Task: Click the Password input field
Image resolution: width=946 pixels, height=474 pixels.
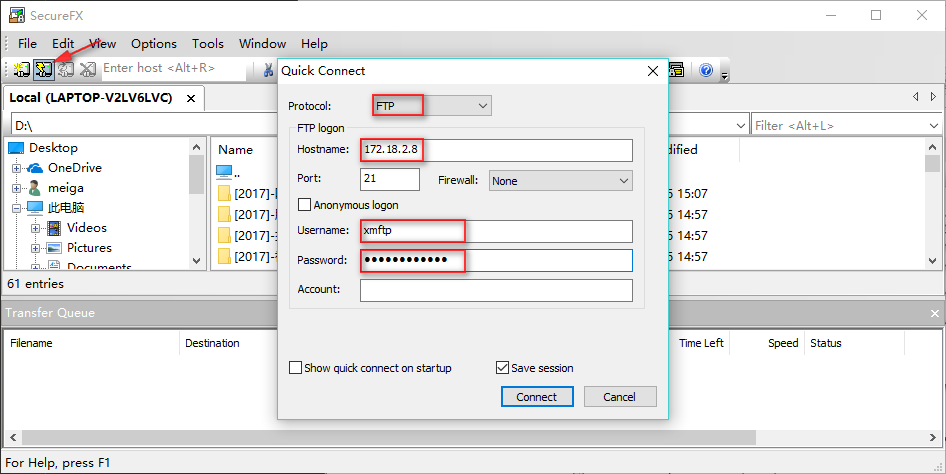Action: pos(497,261)
